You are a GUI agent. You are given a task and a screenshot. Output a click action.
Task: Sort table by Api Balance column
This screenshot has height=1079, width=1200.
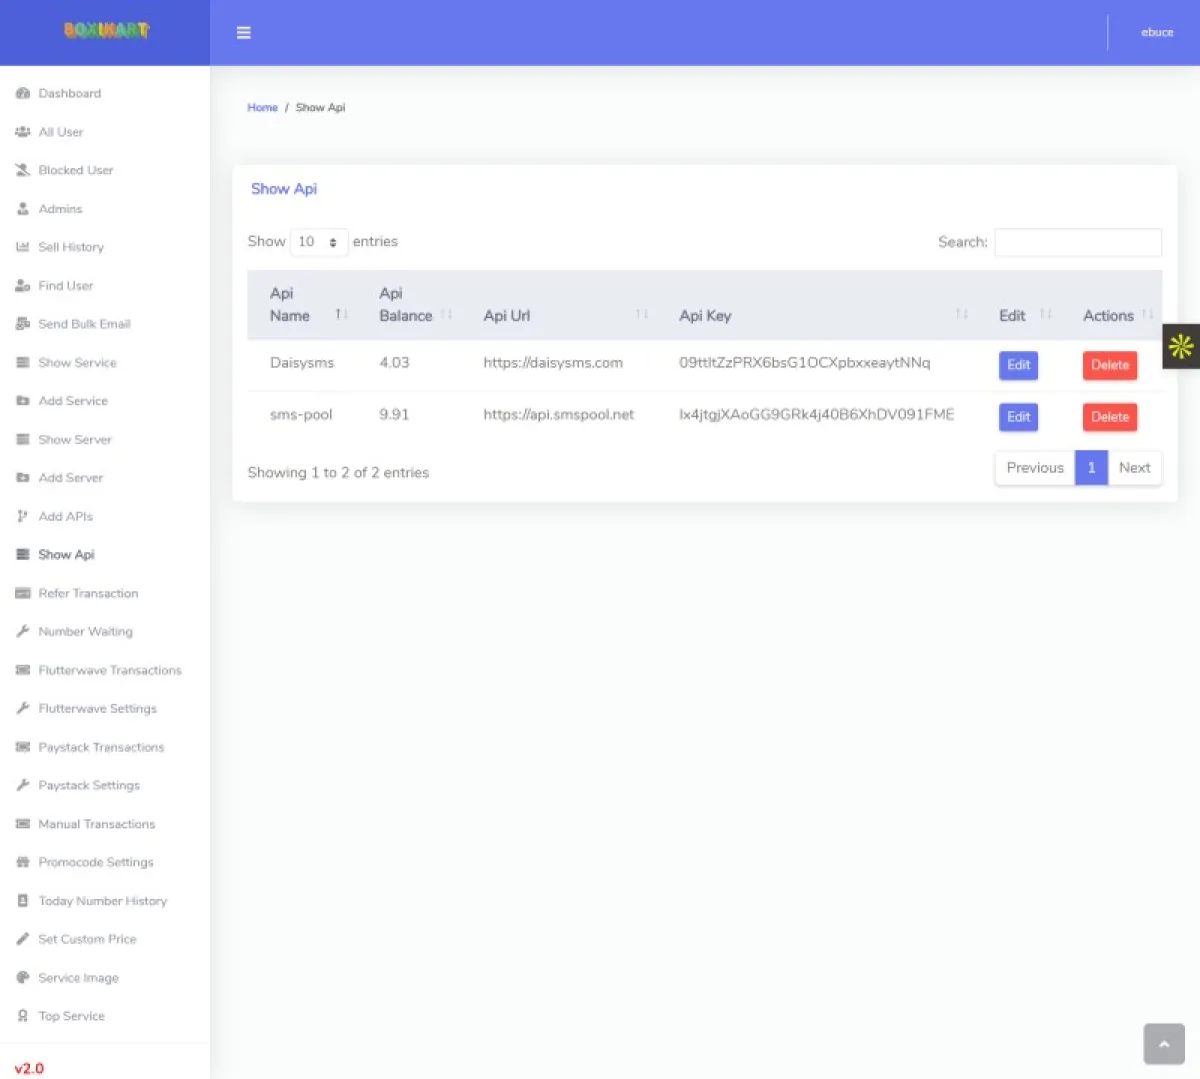[414, 305]
